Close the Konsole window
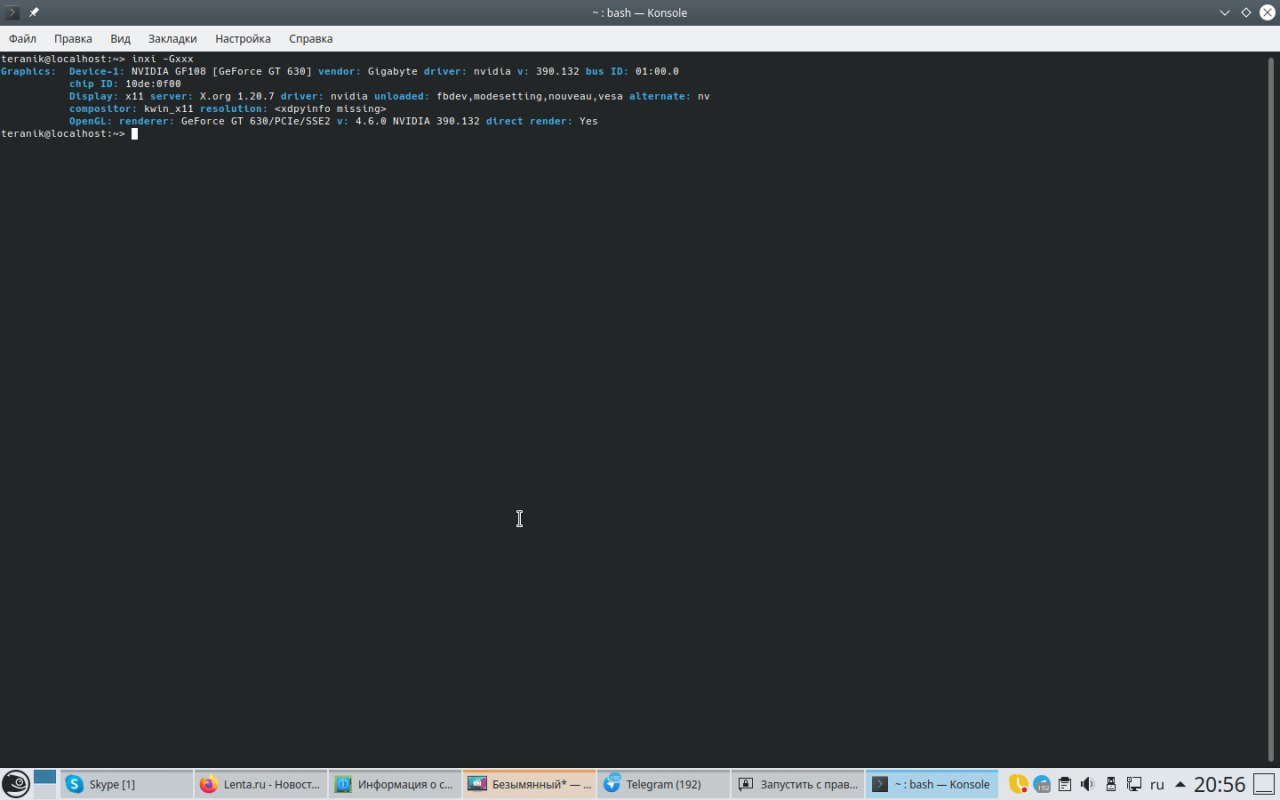Viewport: 1280px width, 800px height. (x=1267, y=13)
